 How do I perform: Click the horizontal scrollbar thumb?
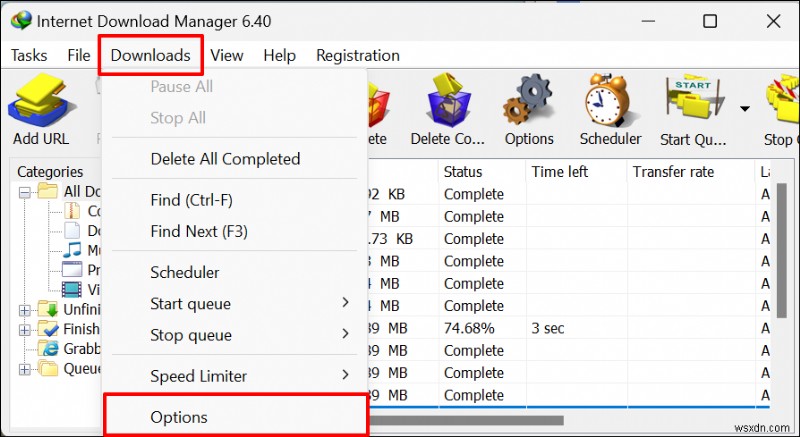pos(465,420)
